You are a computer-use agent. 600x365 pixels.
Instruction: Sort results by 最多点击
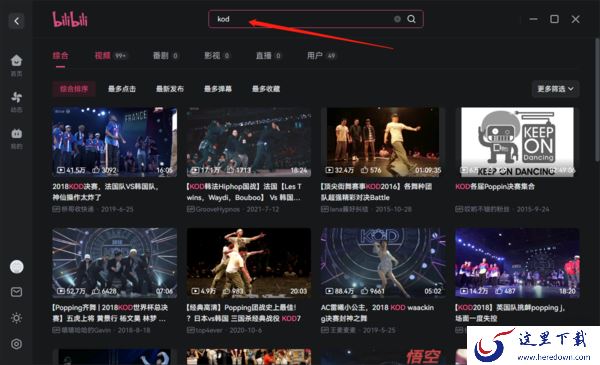[122, 89]
